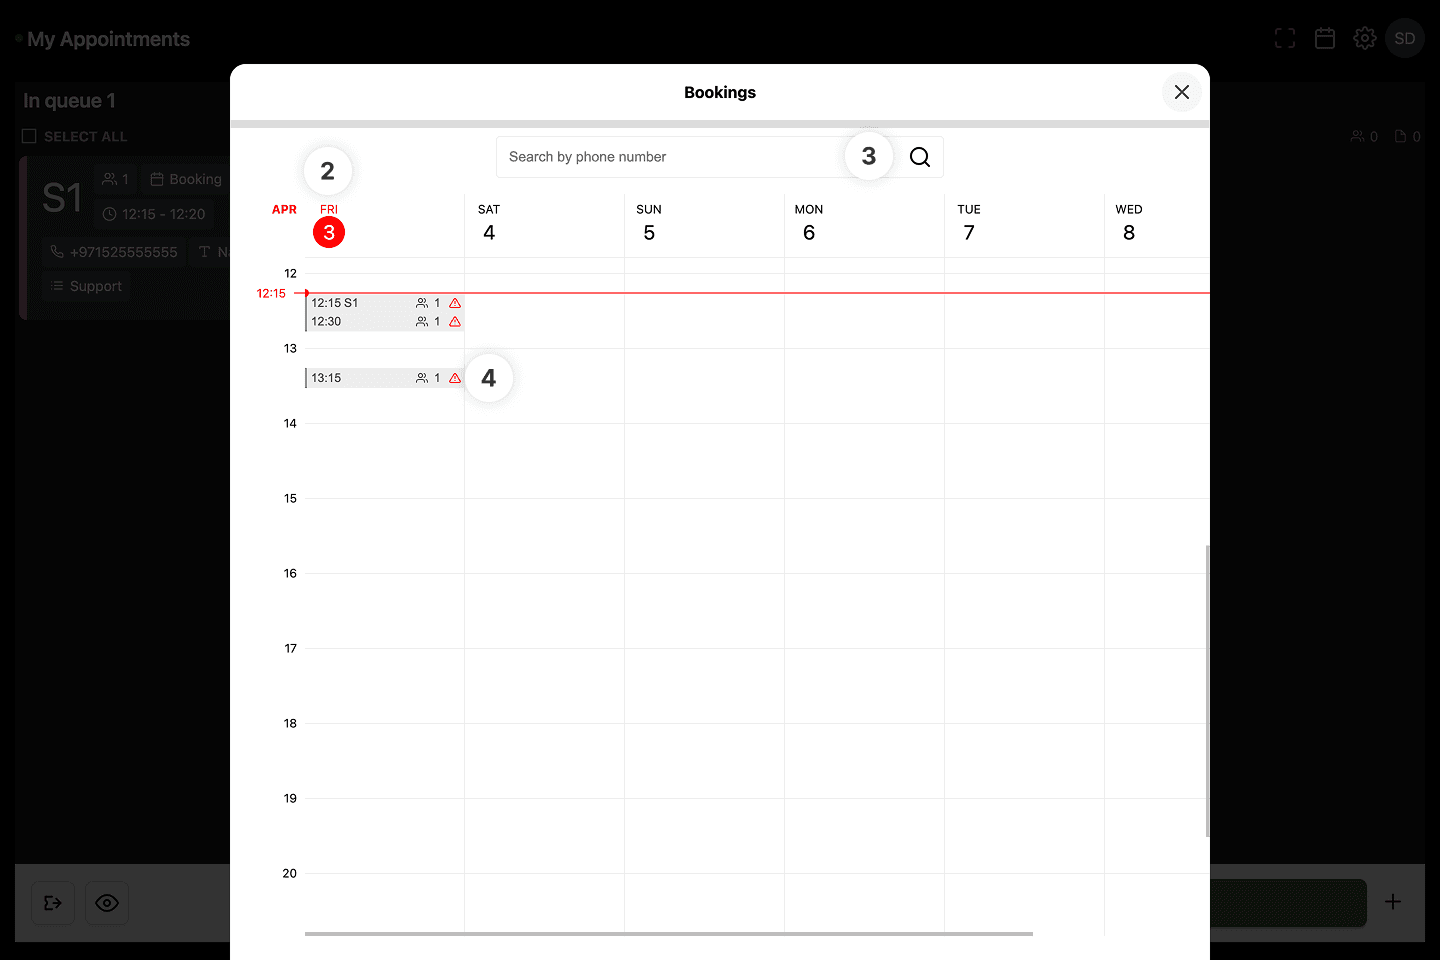Close the Bookings dialog
This screenshot has height=960, width=1440.
point(1182,92)
